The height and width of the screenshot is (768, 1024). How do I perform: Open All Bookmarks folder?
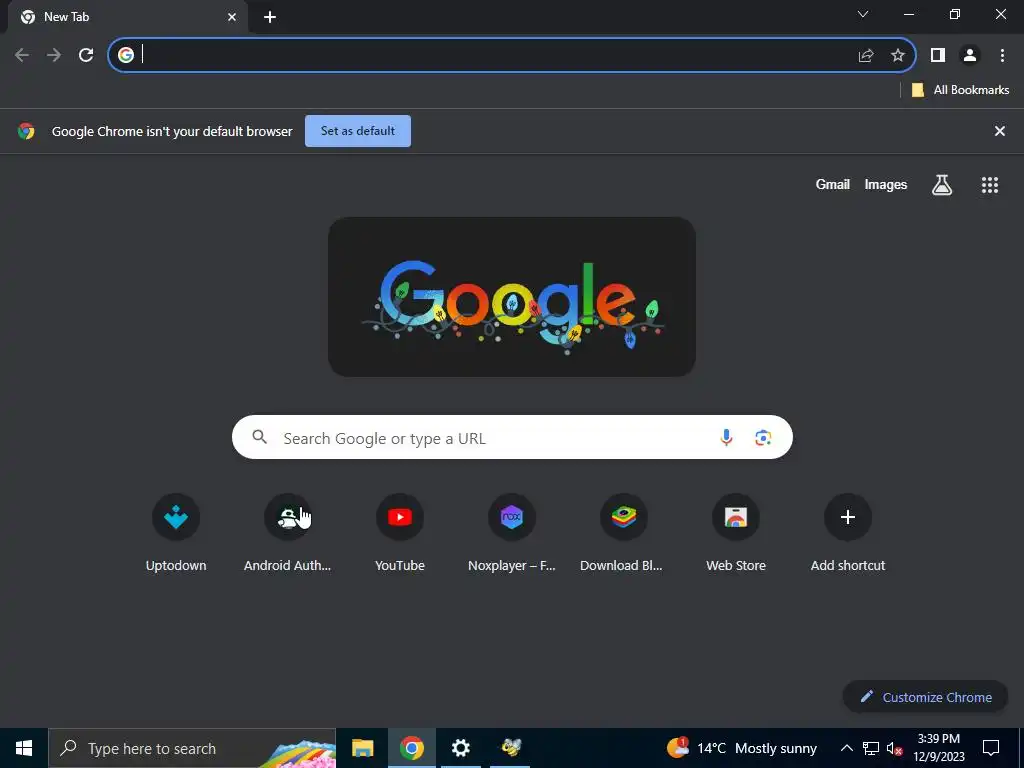coord(960,90)
